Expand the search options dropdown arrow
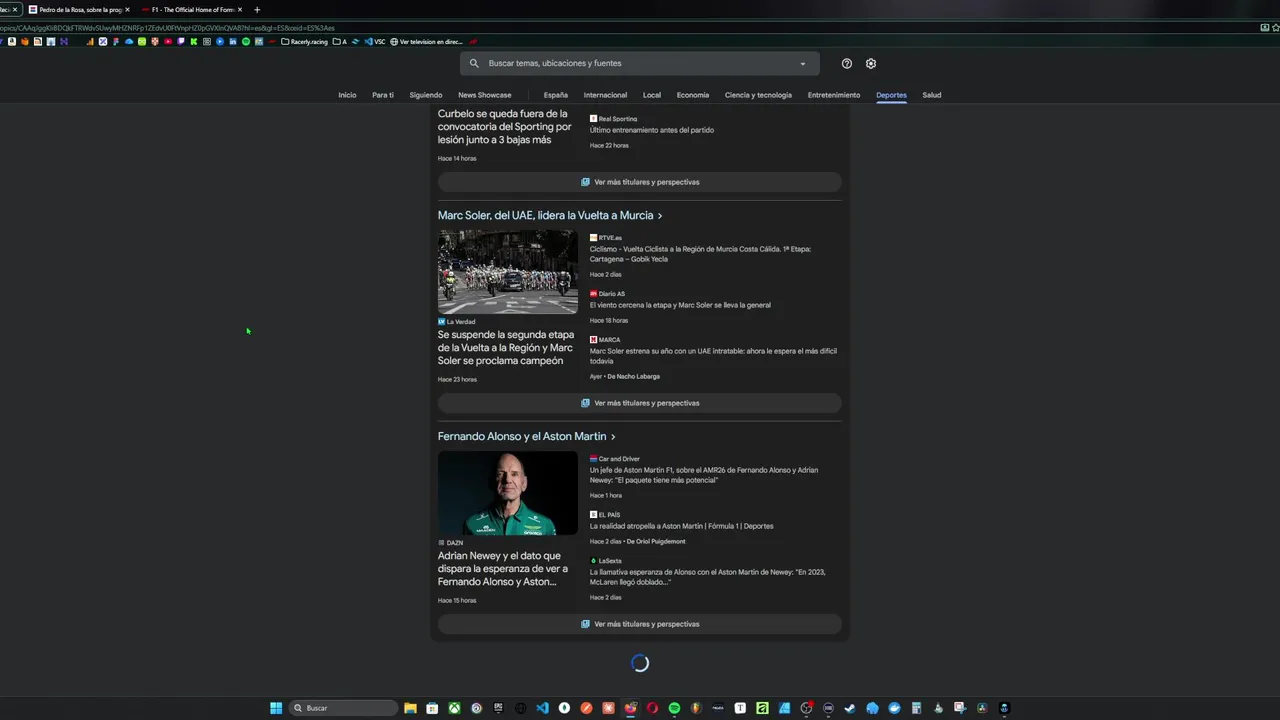Viewport: 1280px width, 720px height. [802, 64]
